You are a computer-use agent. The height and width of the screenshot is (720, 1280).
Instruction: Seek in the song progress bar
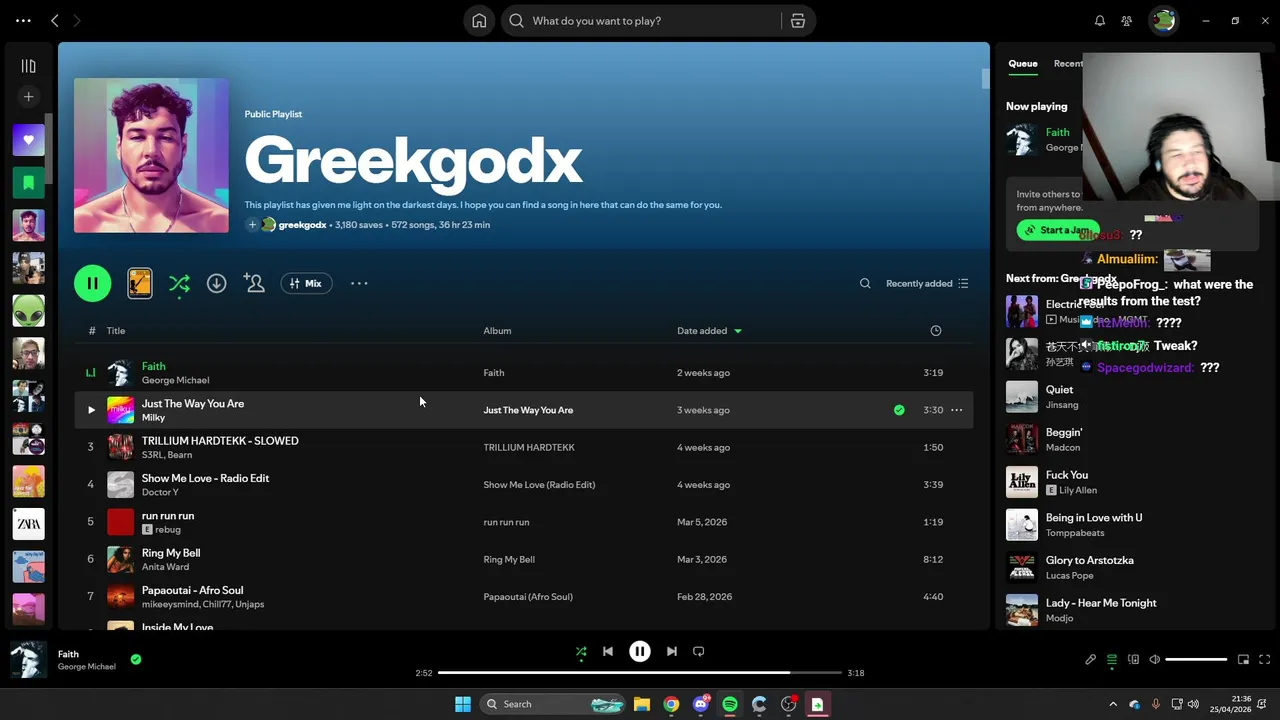640,673
